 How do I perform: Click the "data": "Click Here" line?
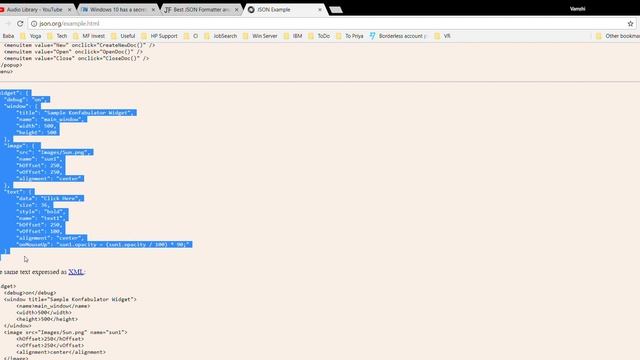click(x=50, y=198)
